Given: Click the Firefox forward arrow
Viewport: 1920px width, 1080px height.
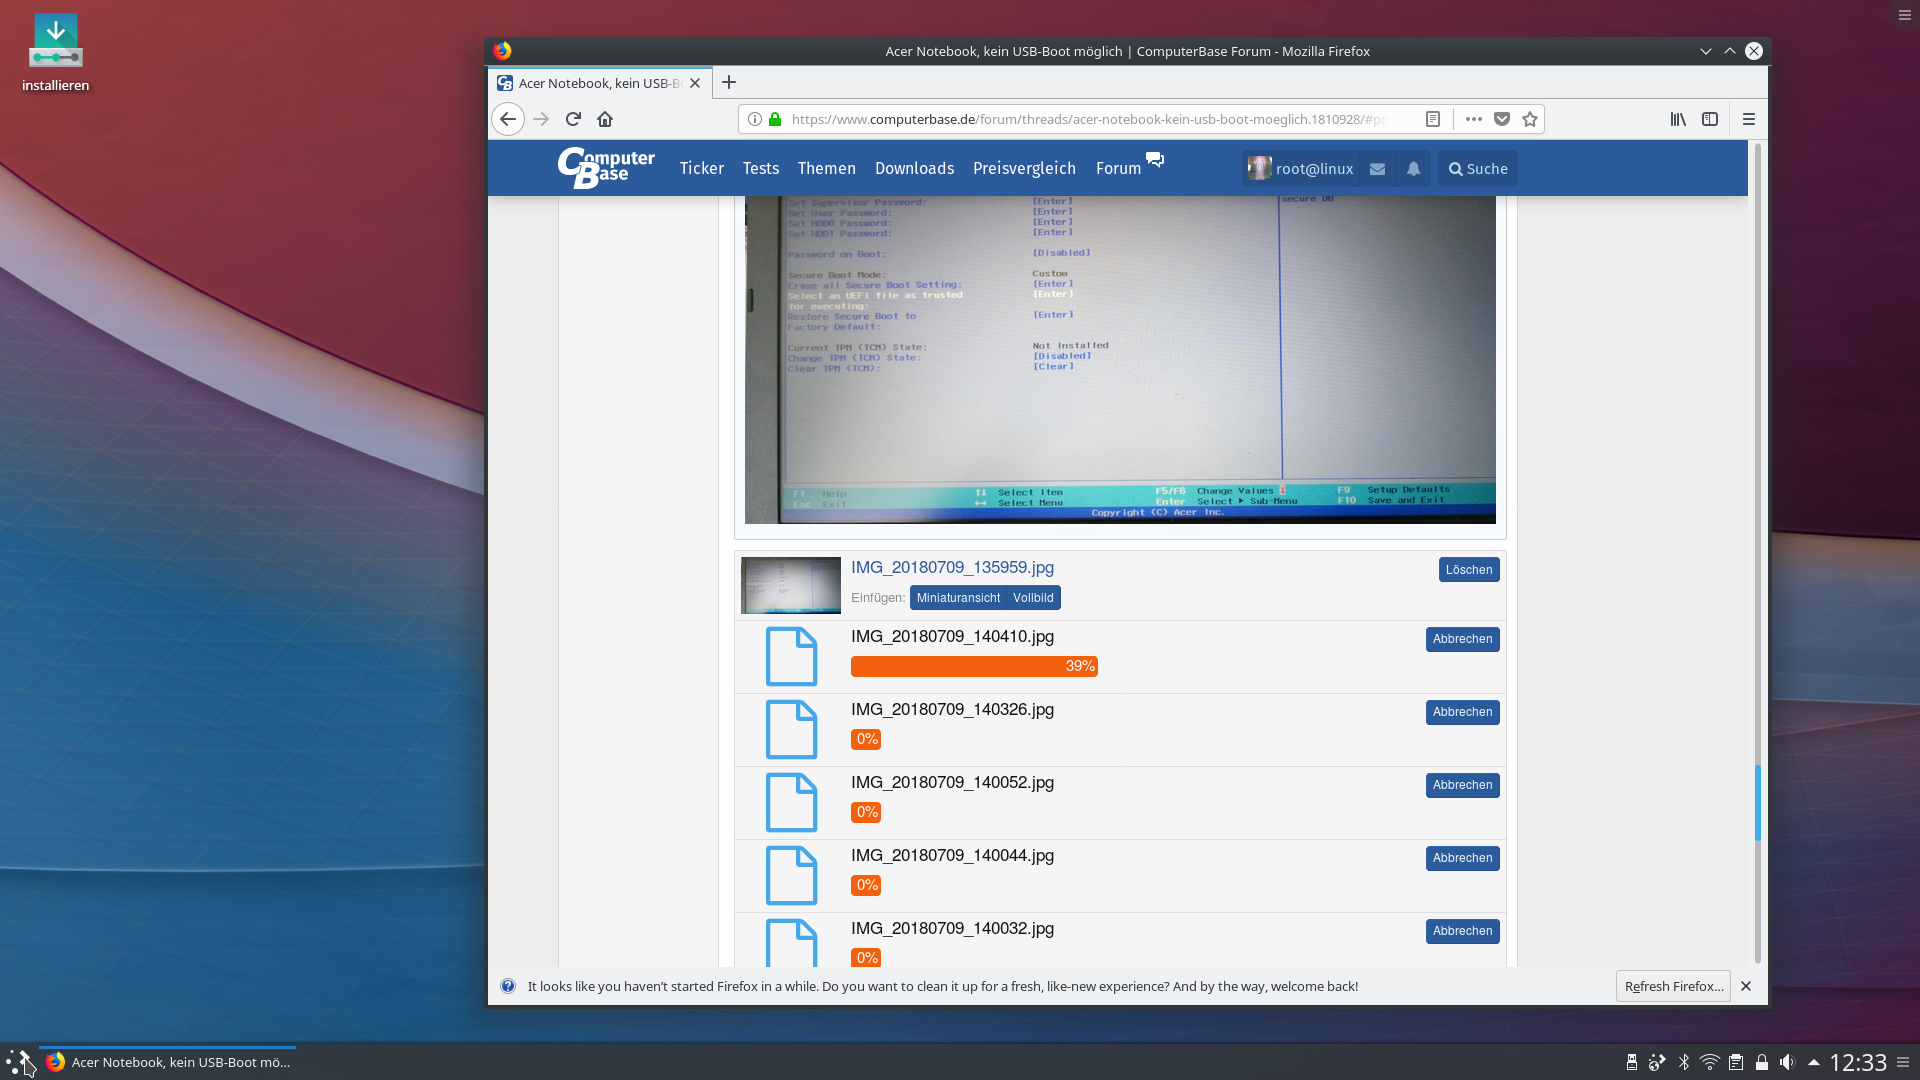Looking at the screenshot, I should (x=541, y=119).
